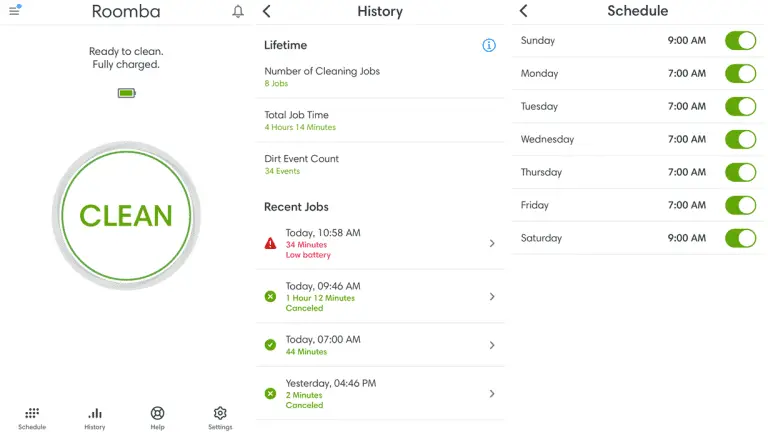
Task: Select 'Total Job Time' text
Action: pyautogui.click(x=296, y=115)
